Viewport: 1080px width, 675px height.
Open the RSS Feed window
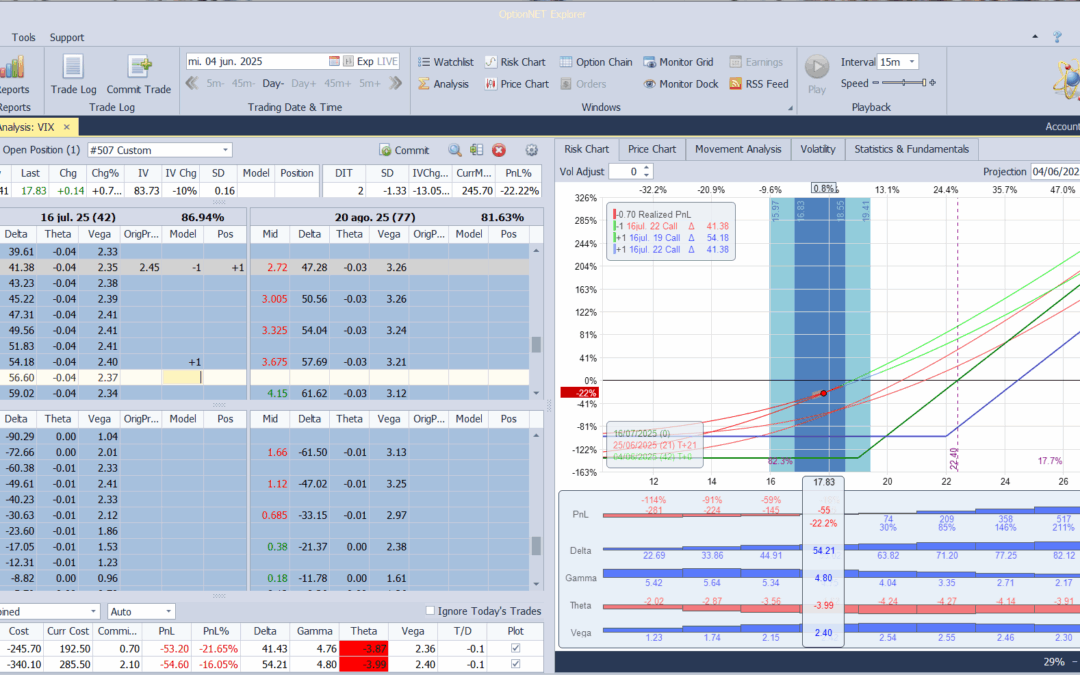coord(758,84)
